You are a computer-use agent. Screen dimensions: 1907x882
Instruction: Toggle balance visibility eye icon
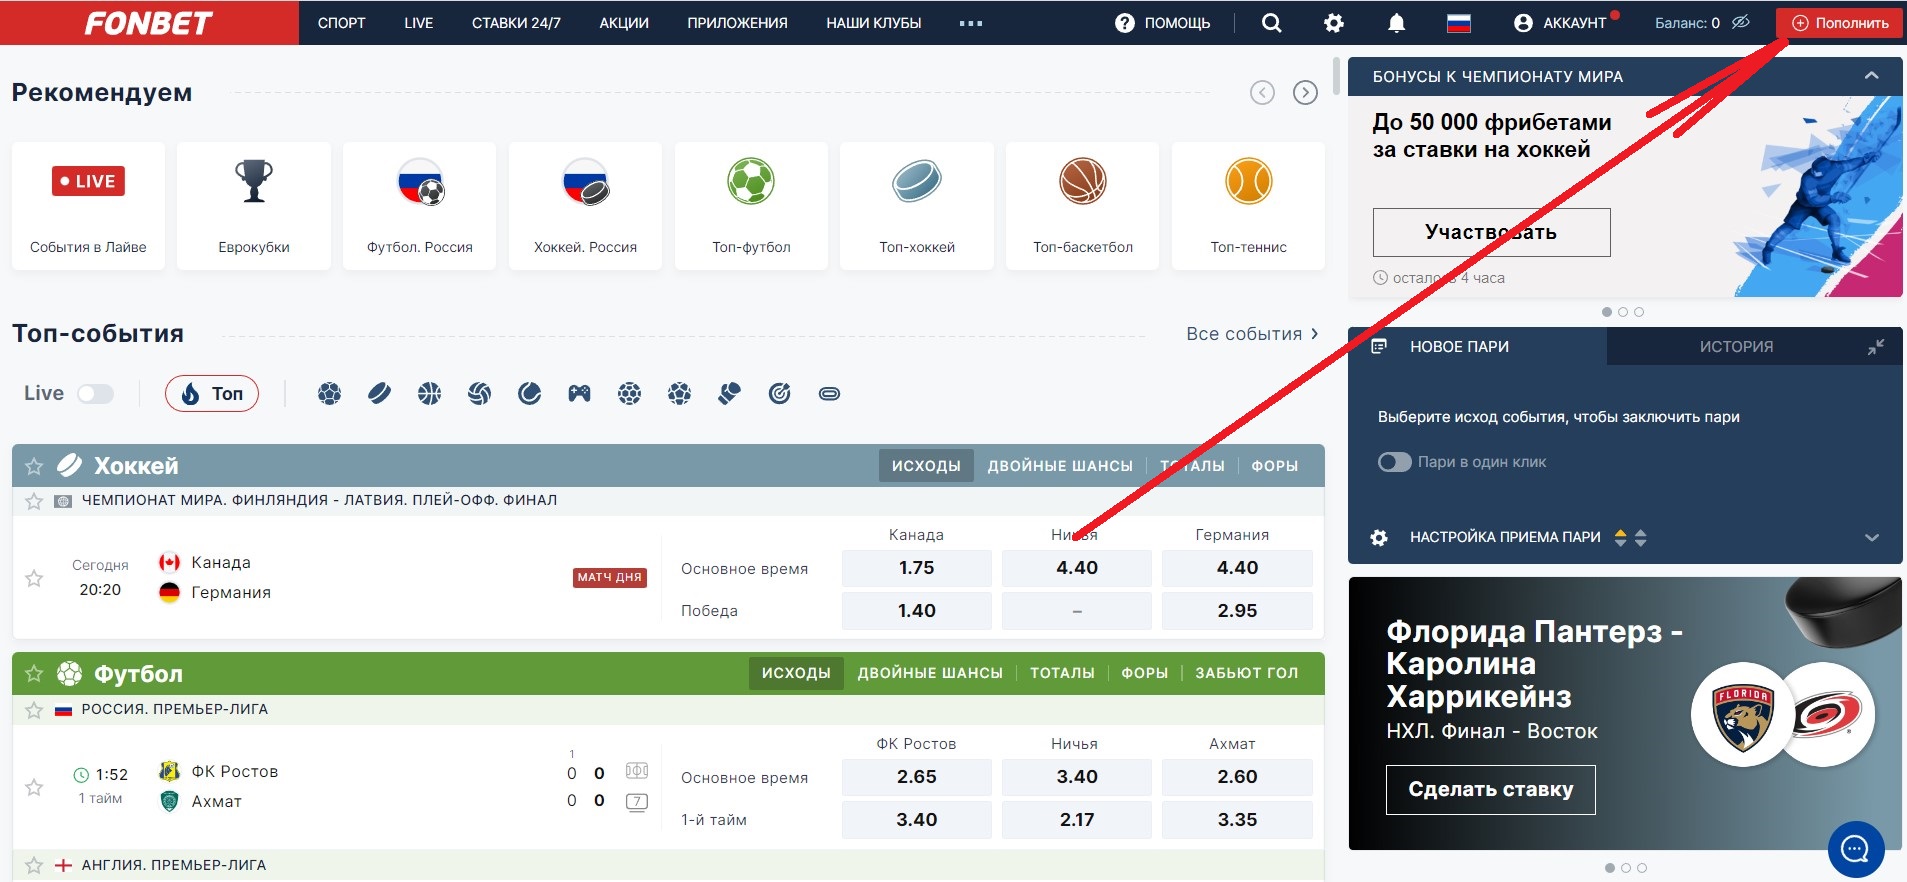[1741, 22]
